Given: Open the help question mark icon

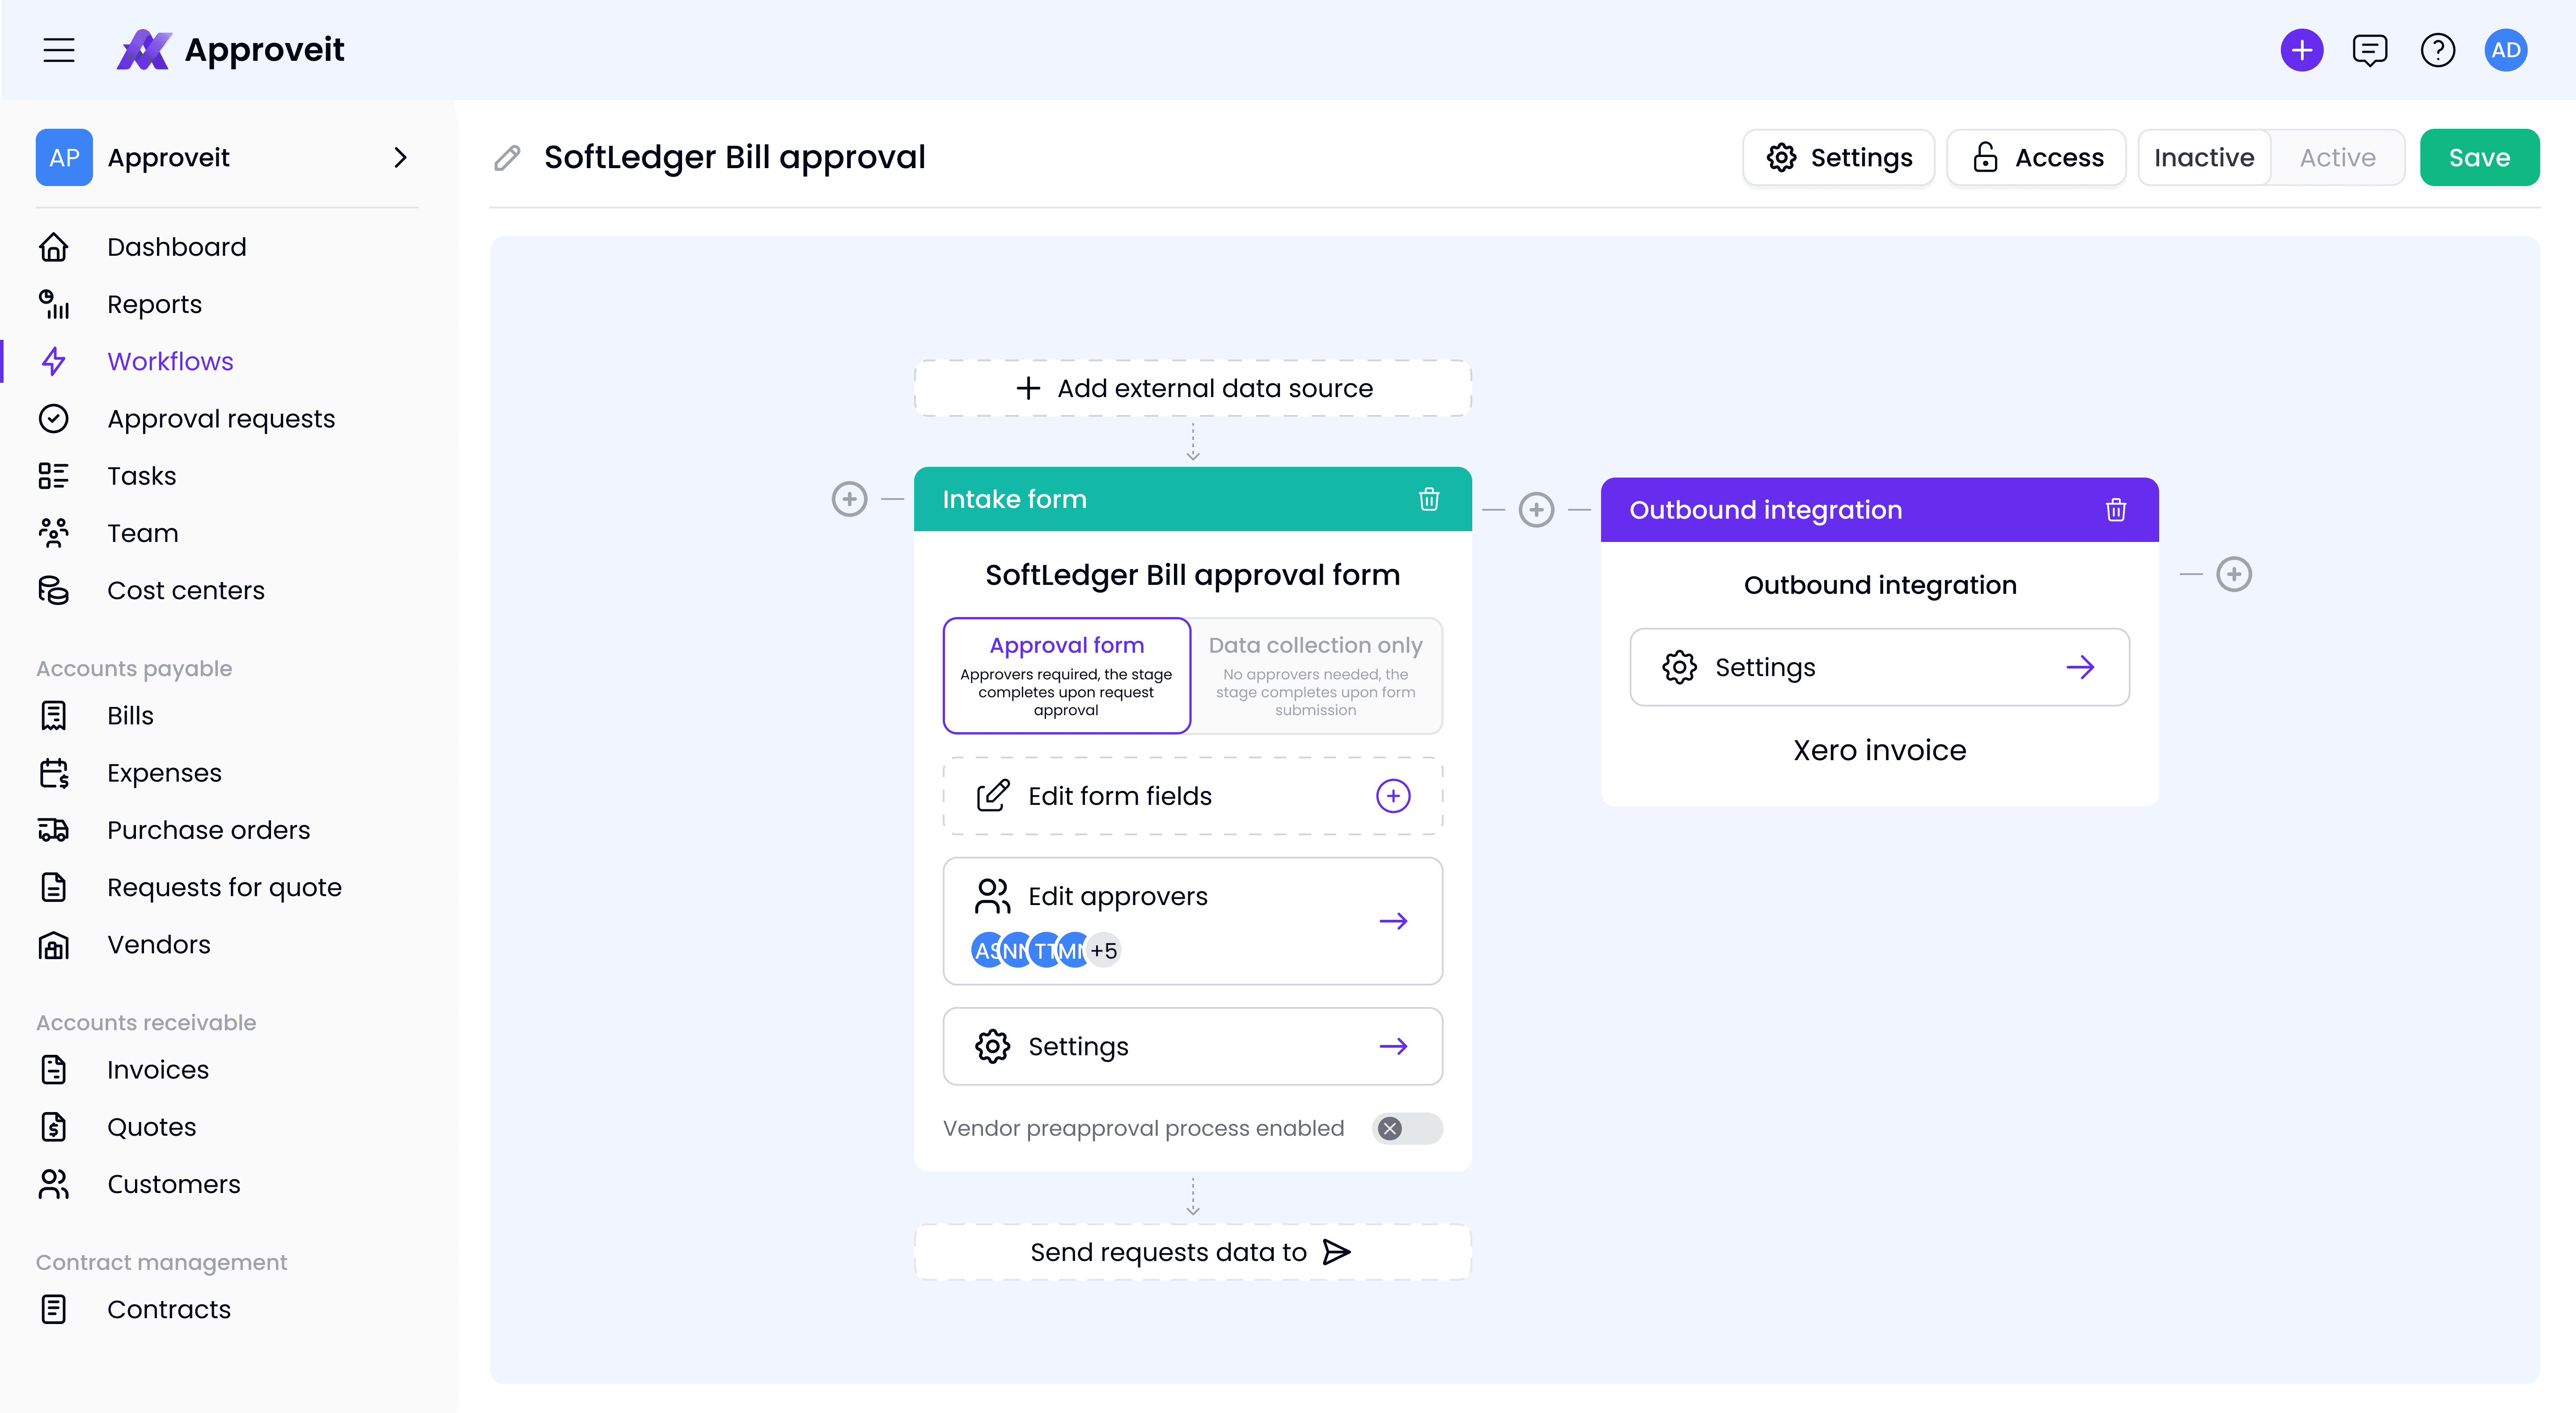Looking at the screenshot, I should coord(2438,50).
